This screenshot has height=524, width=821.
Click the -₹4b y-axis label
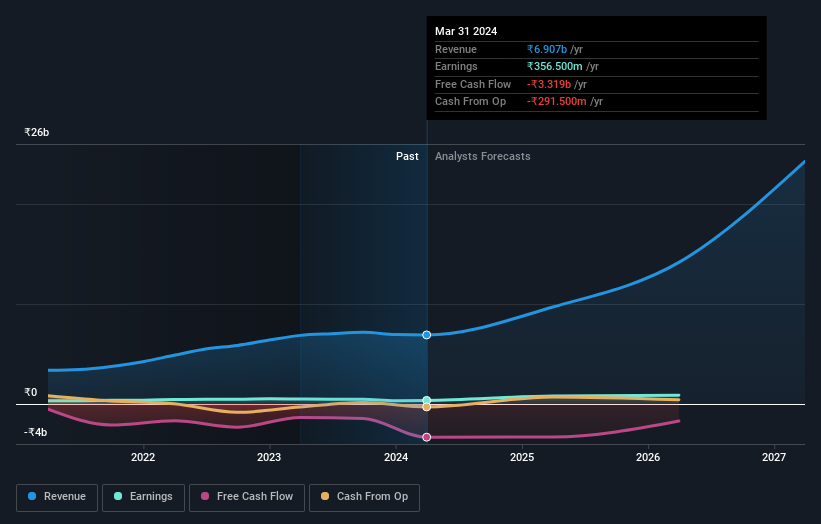[x=36, y=432]
